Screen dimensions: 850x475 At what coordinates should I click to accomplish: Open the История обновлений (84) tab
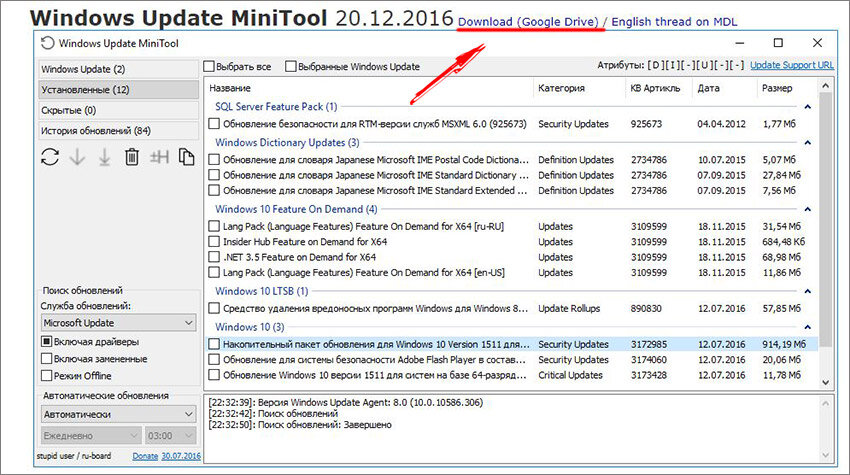118,131
